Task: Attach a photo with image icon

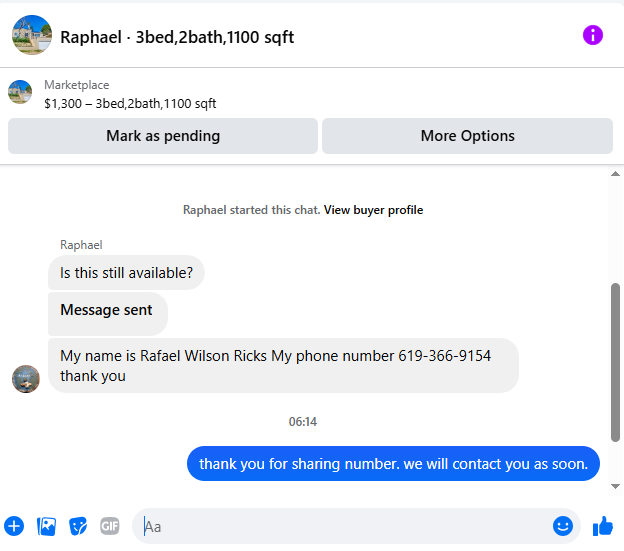Action: 47,526
